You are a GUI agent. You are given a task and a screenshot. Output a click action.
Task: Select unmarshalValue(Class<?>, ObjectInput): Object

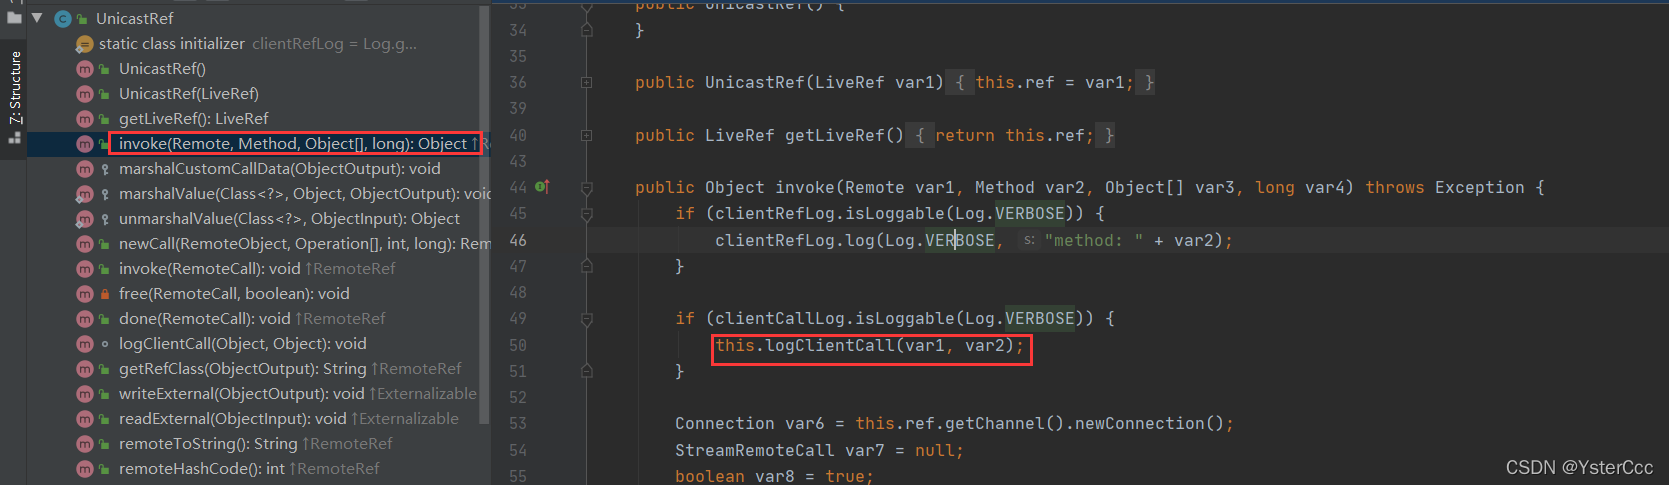(x=289, y=219)
